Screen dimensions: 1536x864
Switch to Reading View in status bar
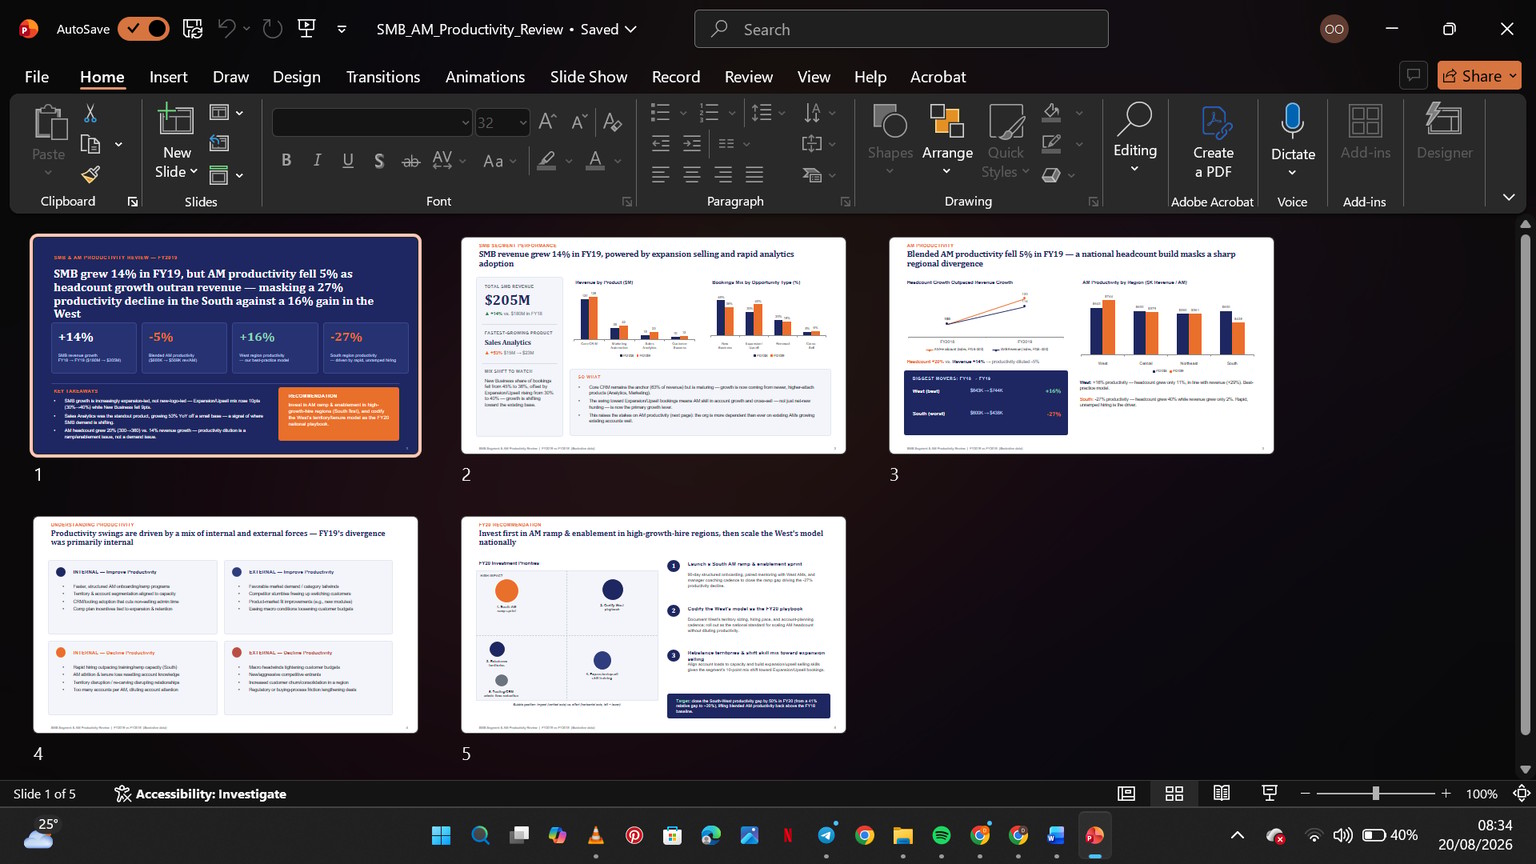(x=1221, y=793)
